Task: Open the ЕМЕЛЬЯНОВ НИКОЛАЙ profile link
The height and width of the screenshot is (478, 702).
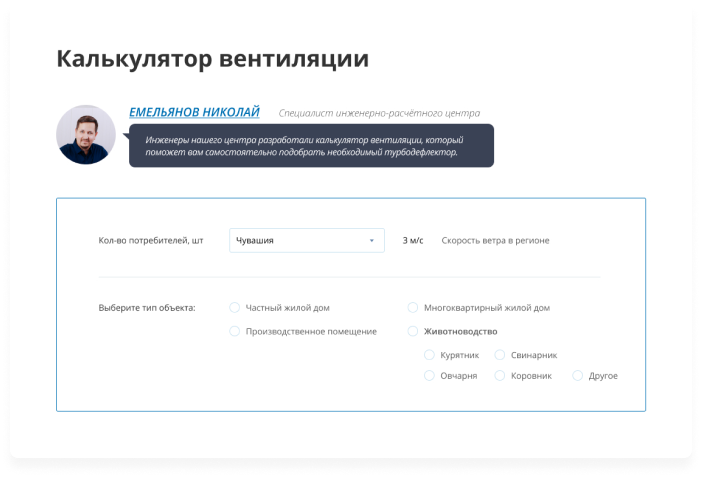Action: click(x=194, y=112)
